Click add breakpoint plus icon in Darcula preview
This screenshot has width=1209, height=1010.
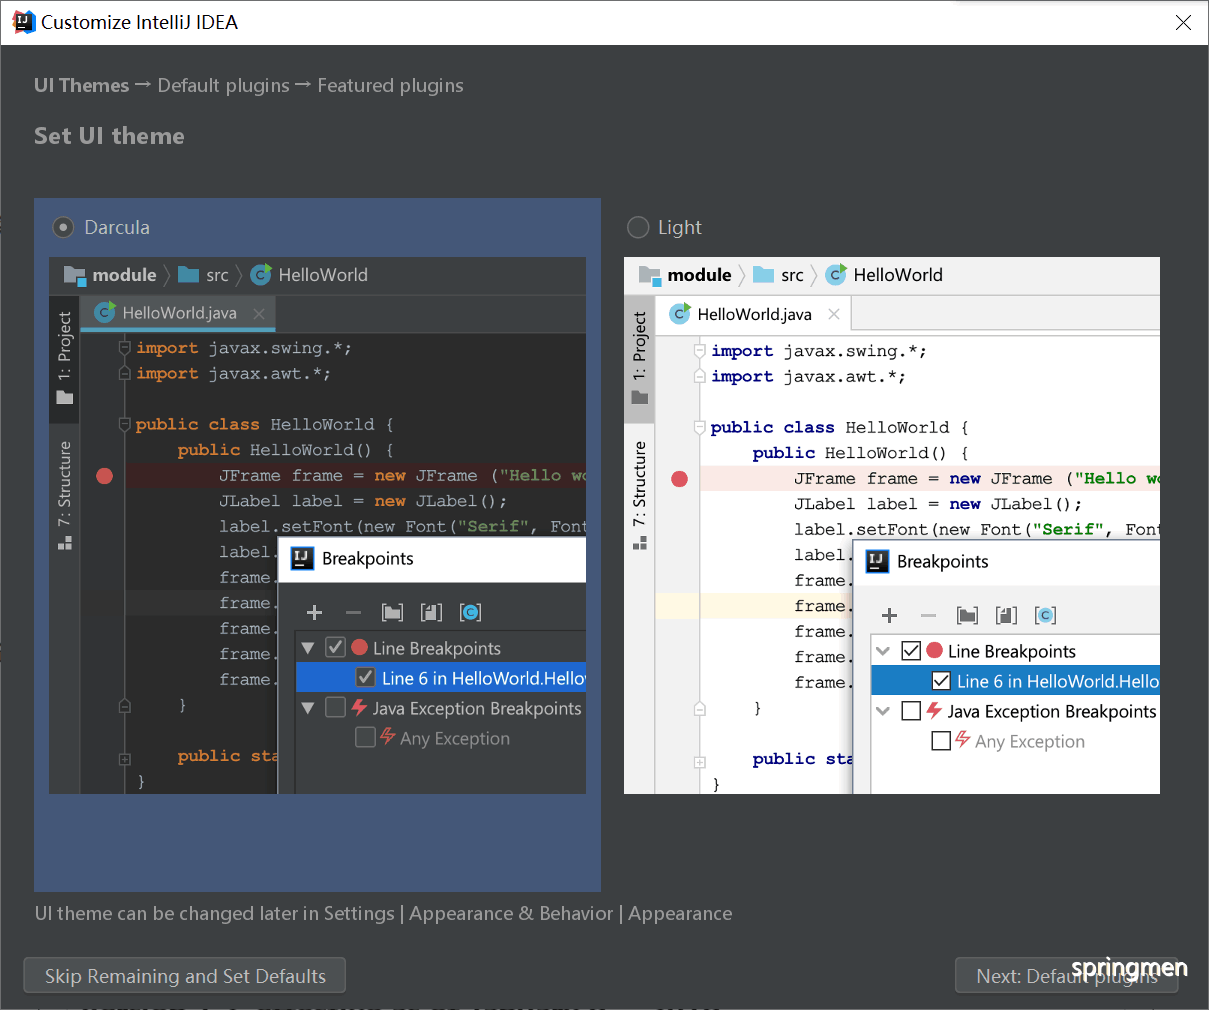[314, 612]
